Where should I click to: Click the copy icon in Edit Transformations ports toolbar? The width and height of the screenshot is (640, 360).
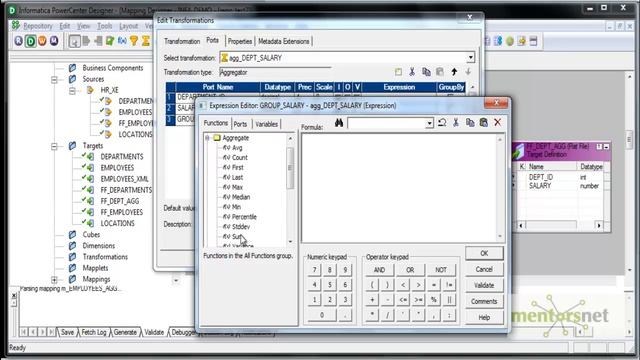426,72
